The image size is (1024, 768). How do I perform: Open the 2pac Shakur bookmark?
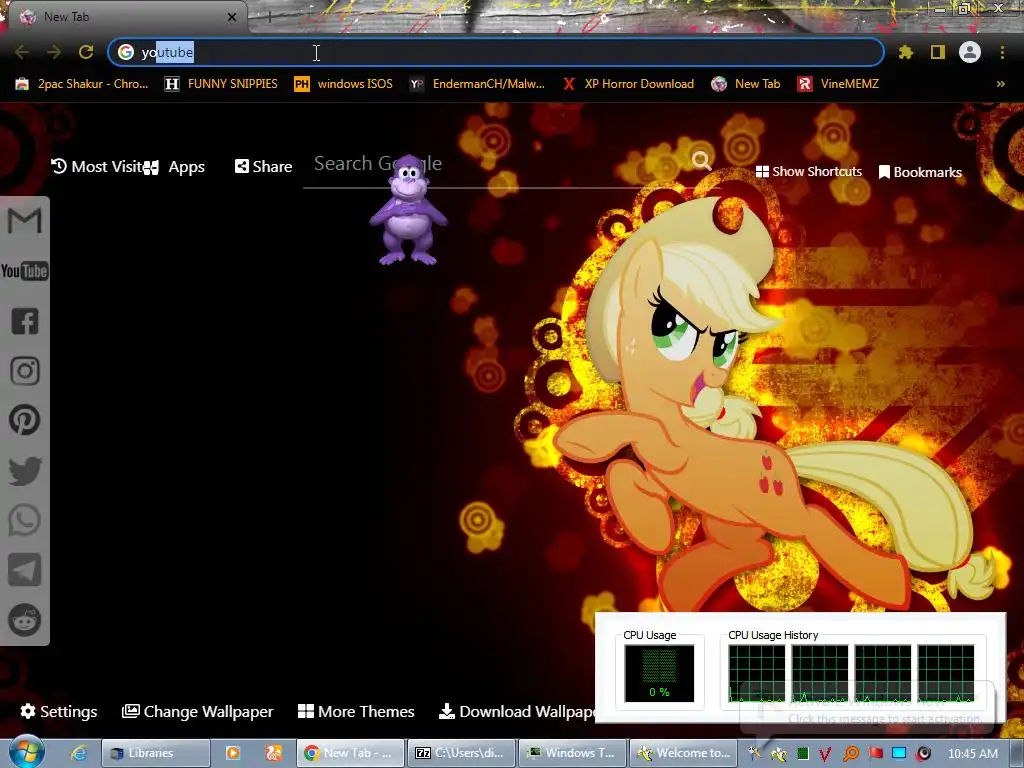[x=82, y=84]
